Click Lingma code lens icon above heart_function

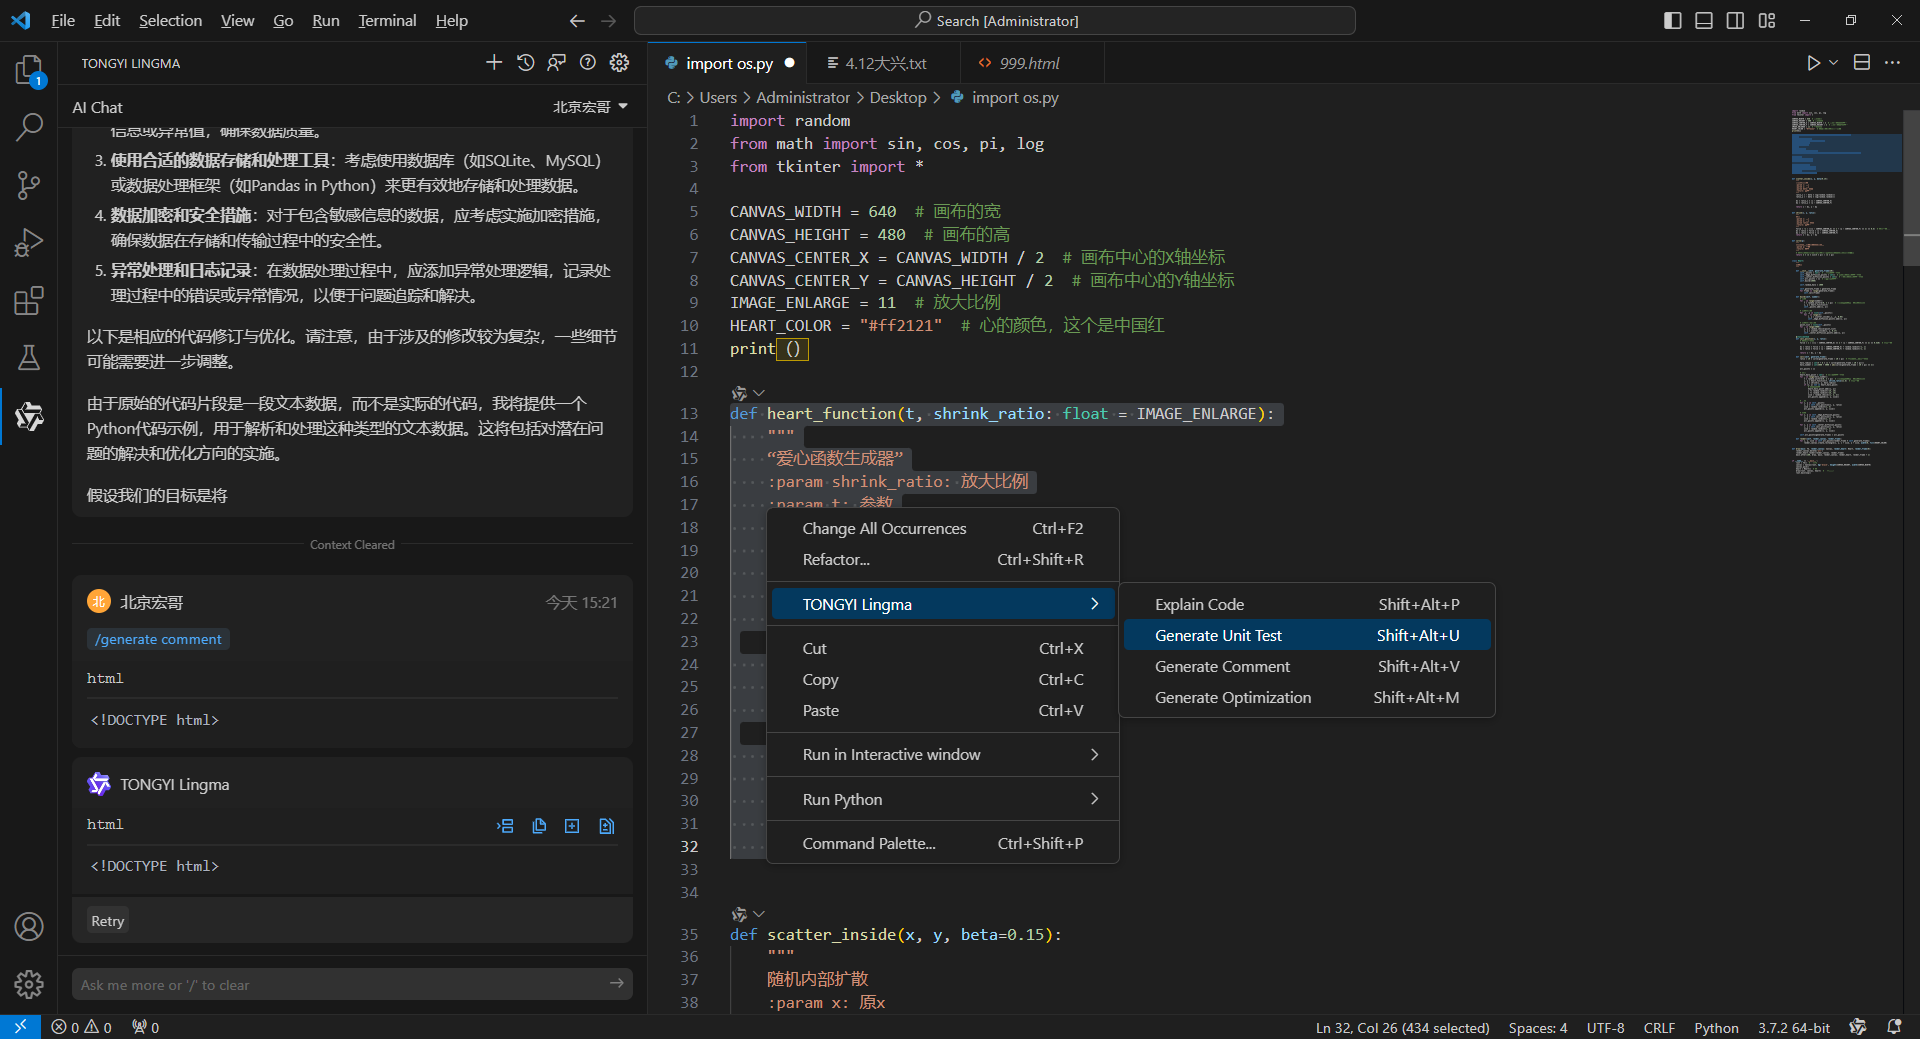739,393
